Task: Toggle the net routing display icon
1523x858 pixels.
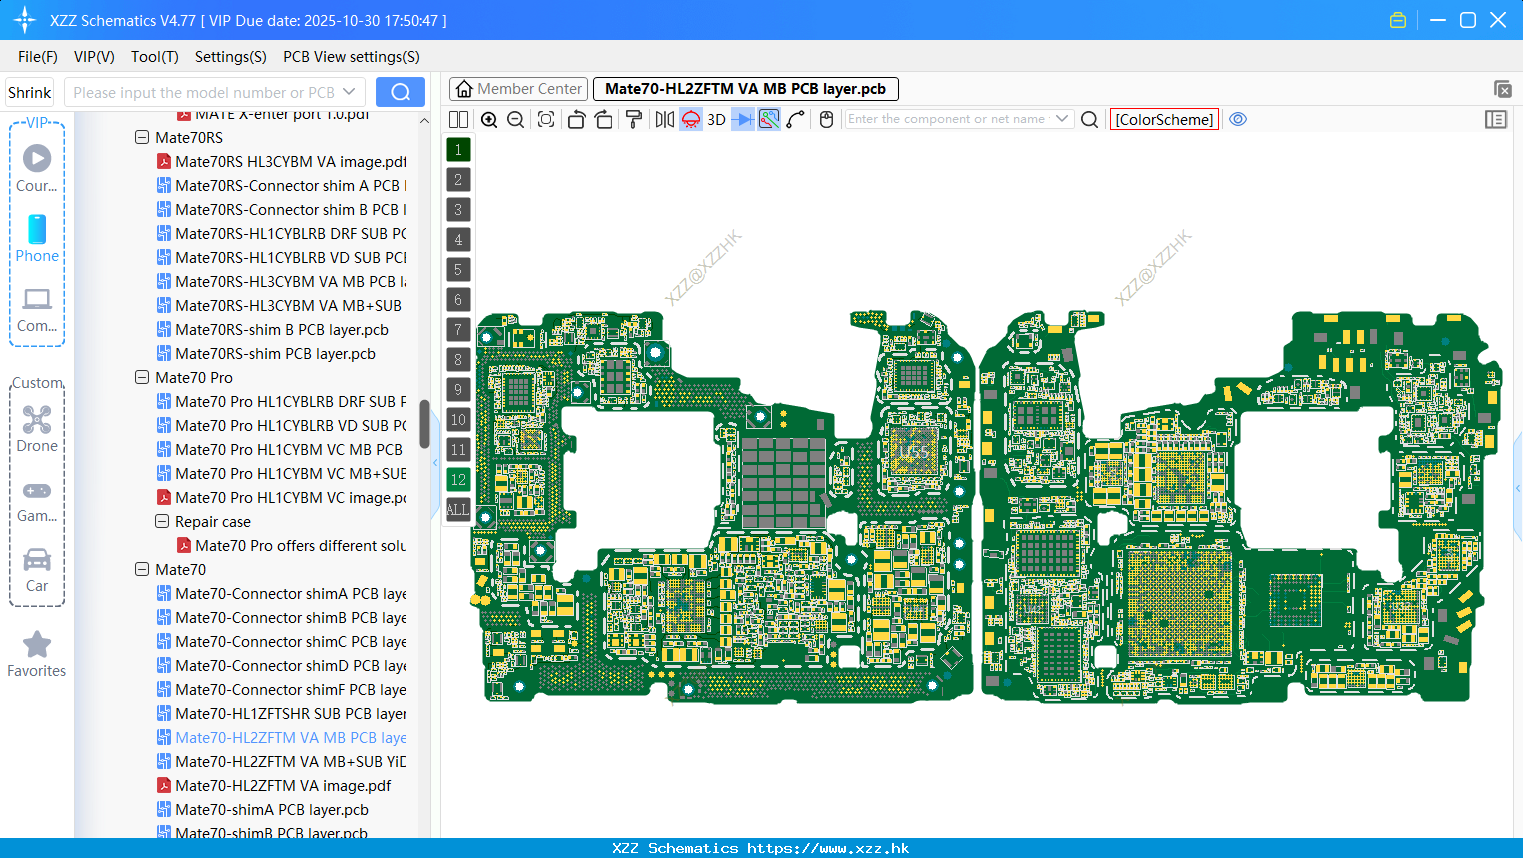Action: coord(769,119)
